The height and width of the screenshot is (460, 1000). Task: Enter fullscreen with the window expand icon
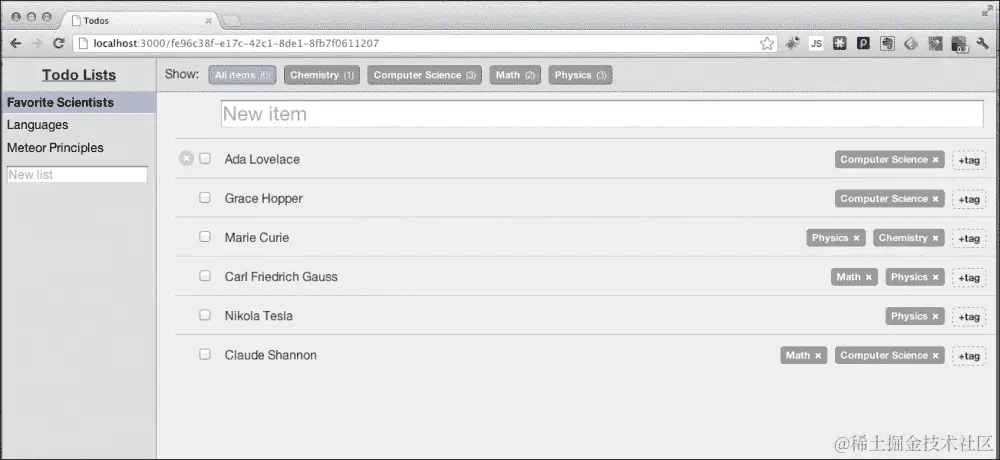tap(987, 10)
